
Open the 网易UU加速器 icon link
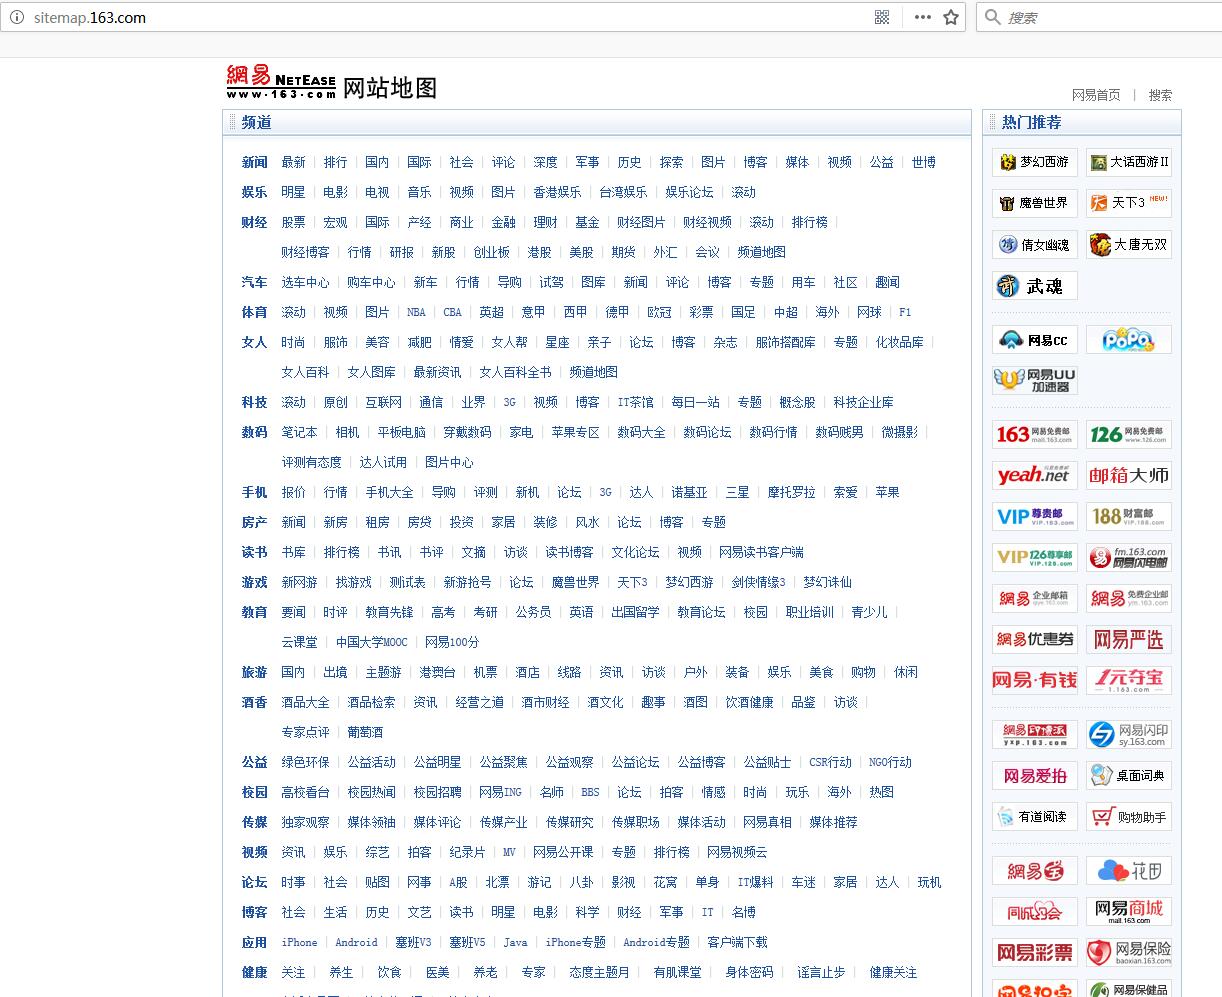click(1035, 381)
